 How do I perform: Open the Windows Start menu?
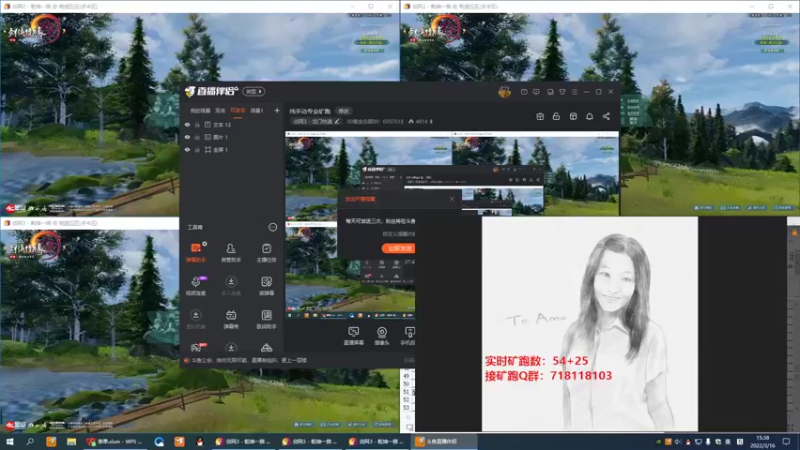pyautogui.click(x=9, y=441)
